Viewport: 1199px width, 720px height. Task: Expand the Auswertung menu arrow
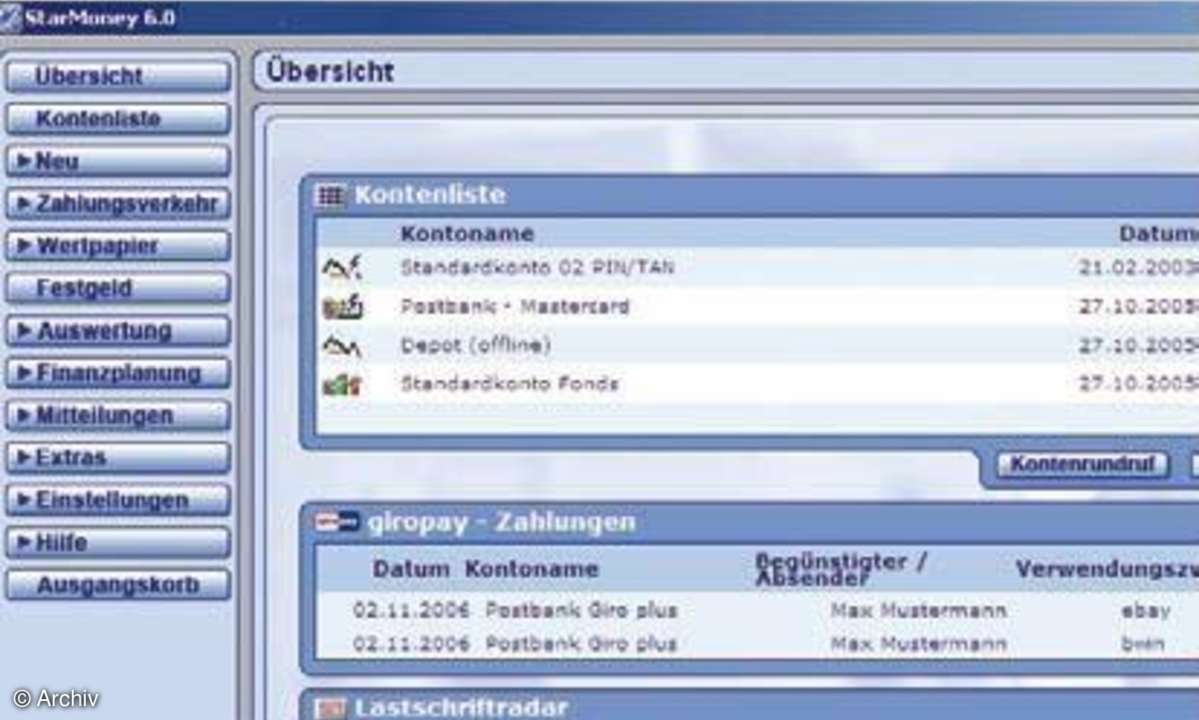[24, 330]
